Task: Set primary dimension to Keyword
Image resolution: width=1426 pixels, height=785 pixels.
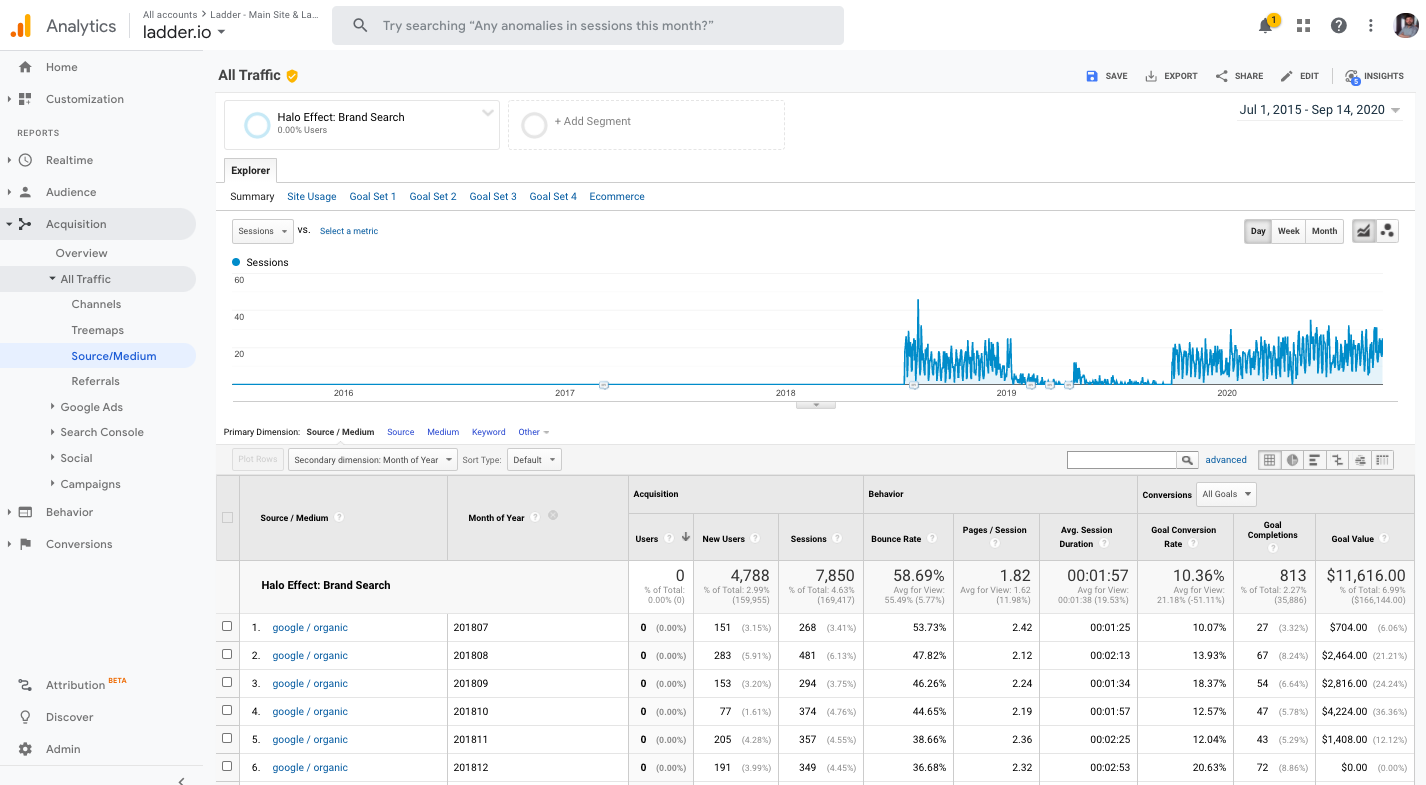Action: point(489,432)
